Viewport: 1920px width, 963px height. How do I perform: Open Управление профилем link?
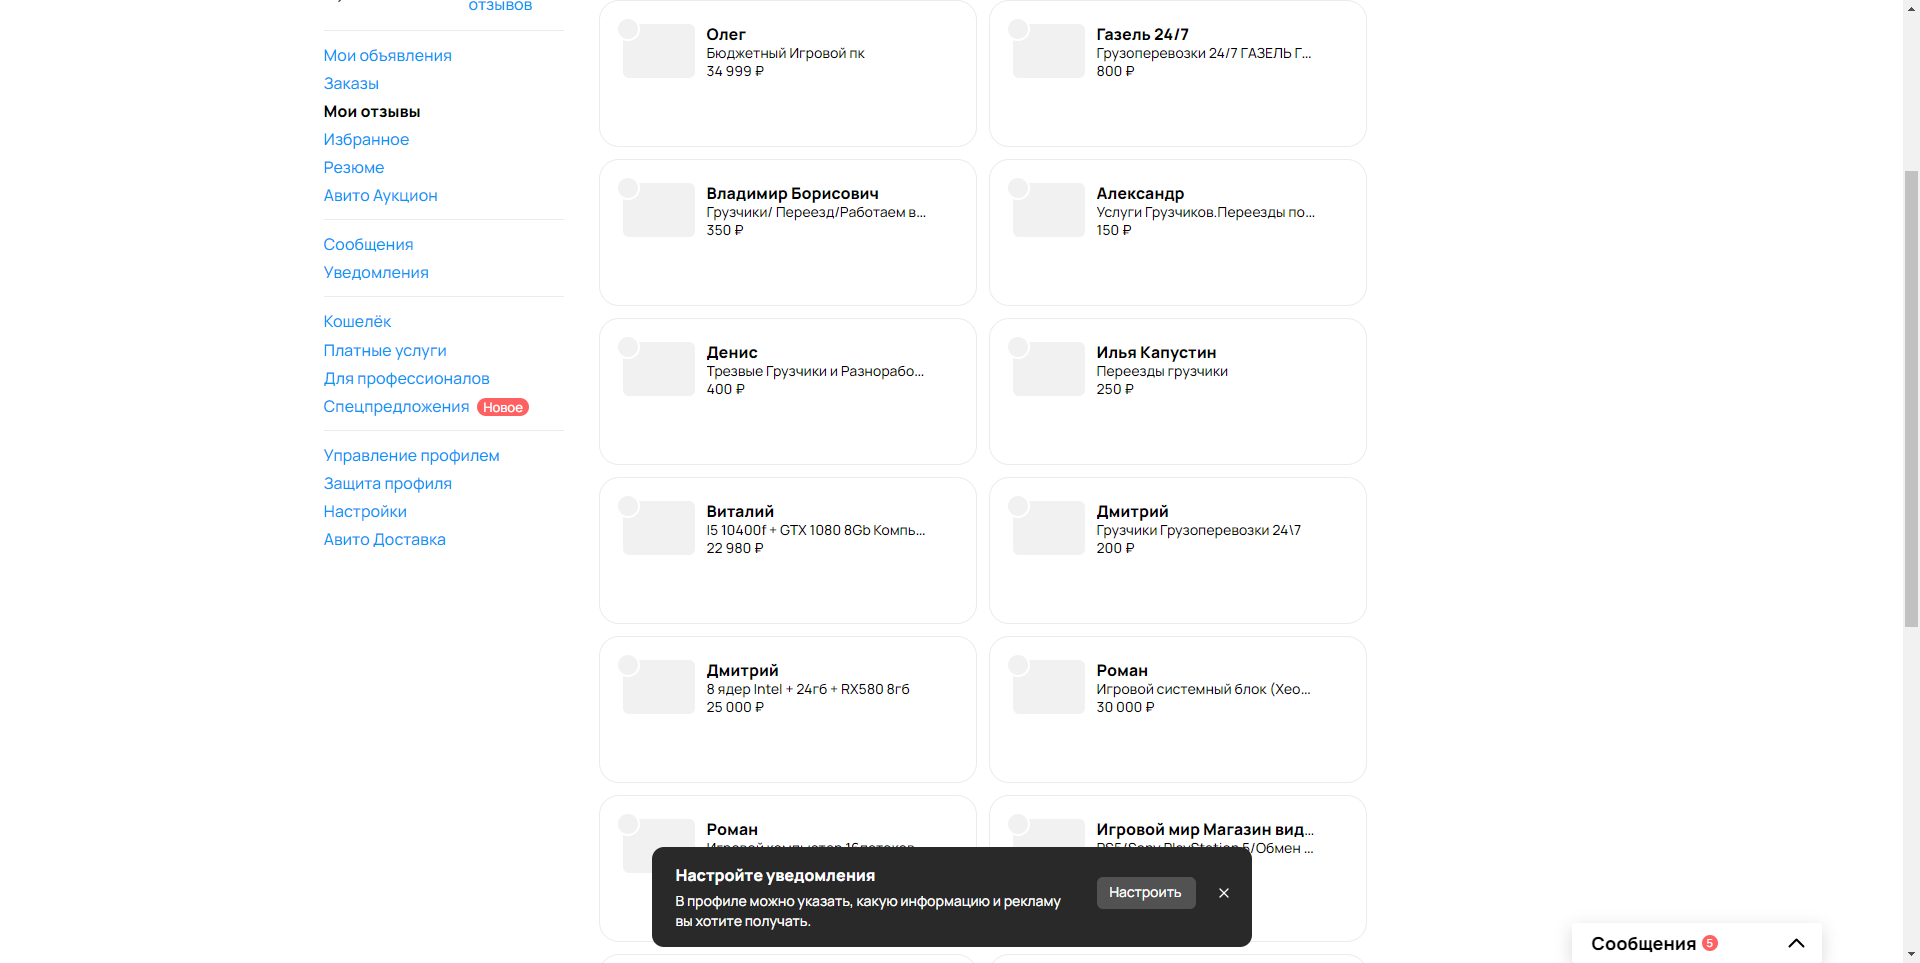(411, 455)
